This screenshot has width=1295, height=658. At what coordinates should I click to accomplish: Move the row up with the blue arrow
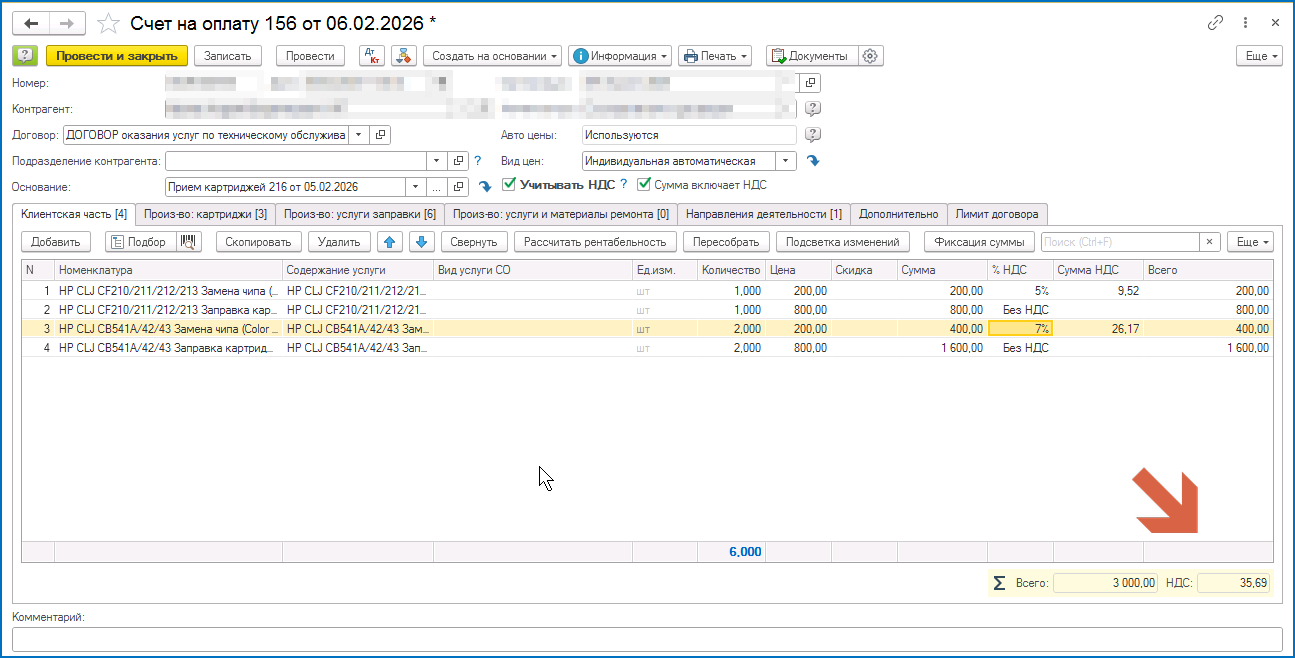(390, 242)
